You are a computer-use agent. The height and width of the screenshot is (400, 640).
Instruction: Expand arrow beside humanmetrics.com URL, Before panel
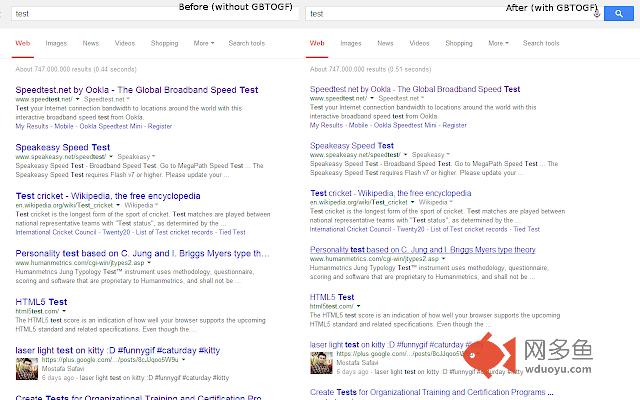[x=149, y=262]
